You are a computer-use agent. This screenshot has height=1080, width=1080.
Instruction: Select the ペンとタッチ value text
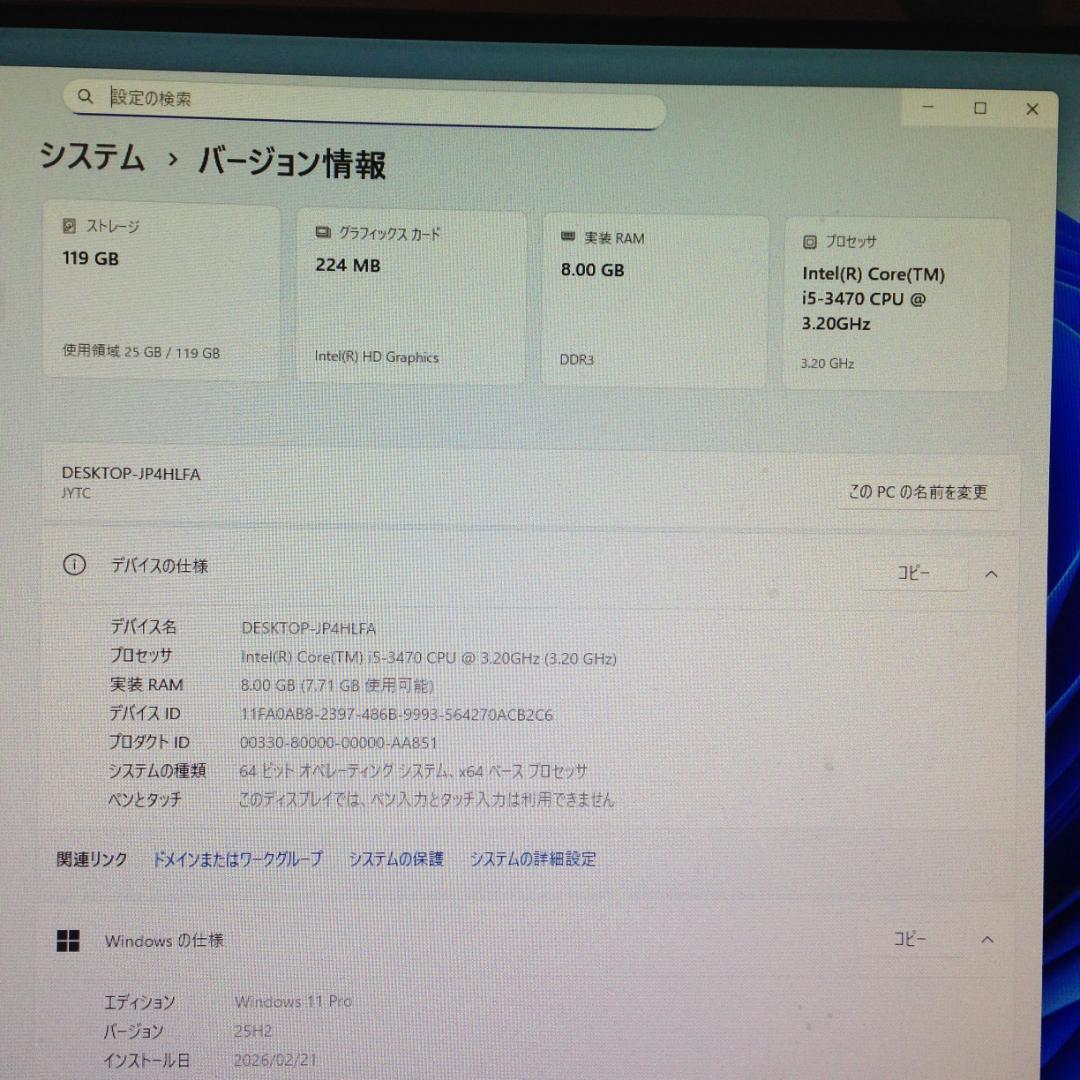[x=426, y=800]
